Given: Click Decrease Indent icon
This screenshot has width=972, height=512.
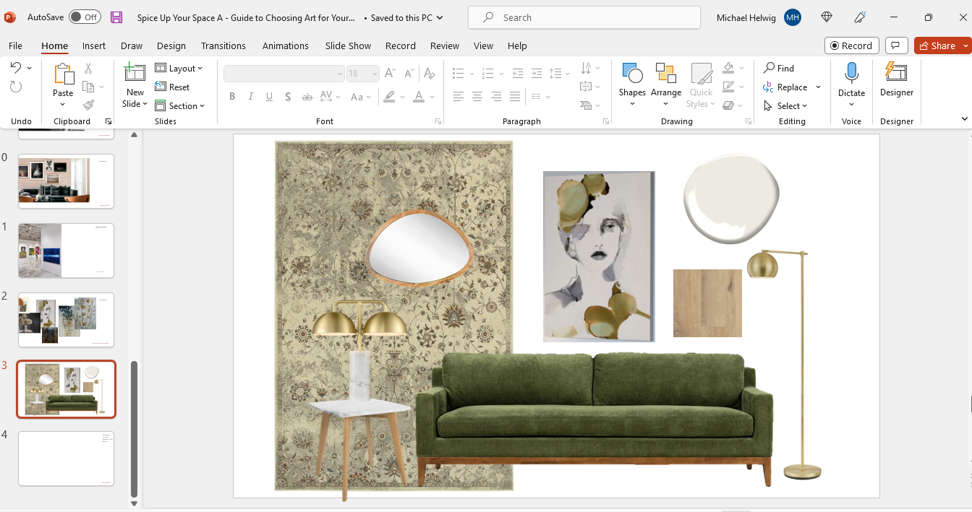Looking at the screenshot, I should click(518, 74).
